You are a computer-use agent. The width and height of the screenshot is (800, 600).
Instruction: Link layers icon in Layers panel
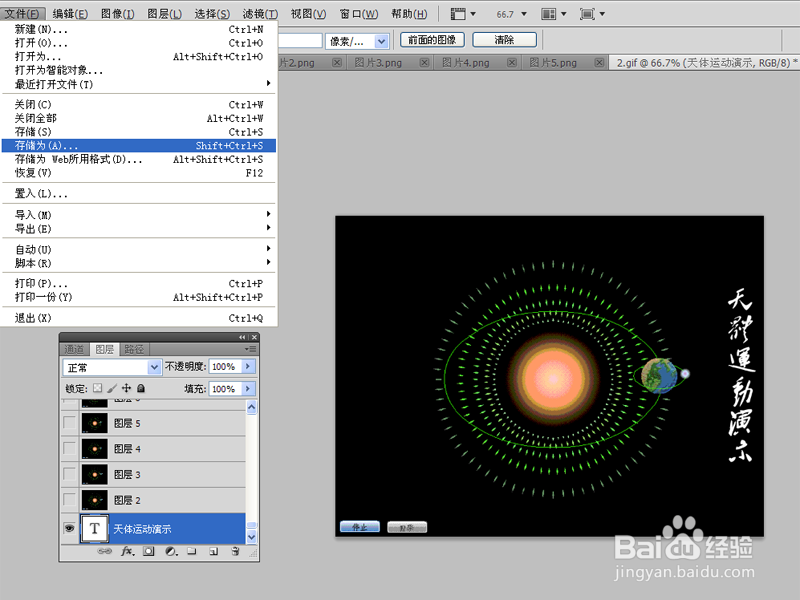tap(105, 551)
